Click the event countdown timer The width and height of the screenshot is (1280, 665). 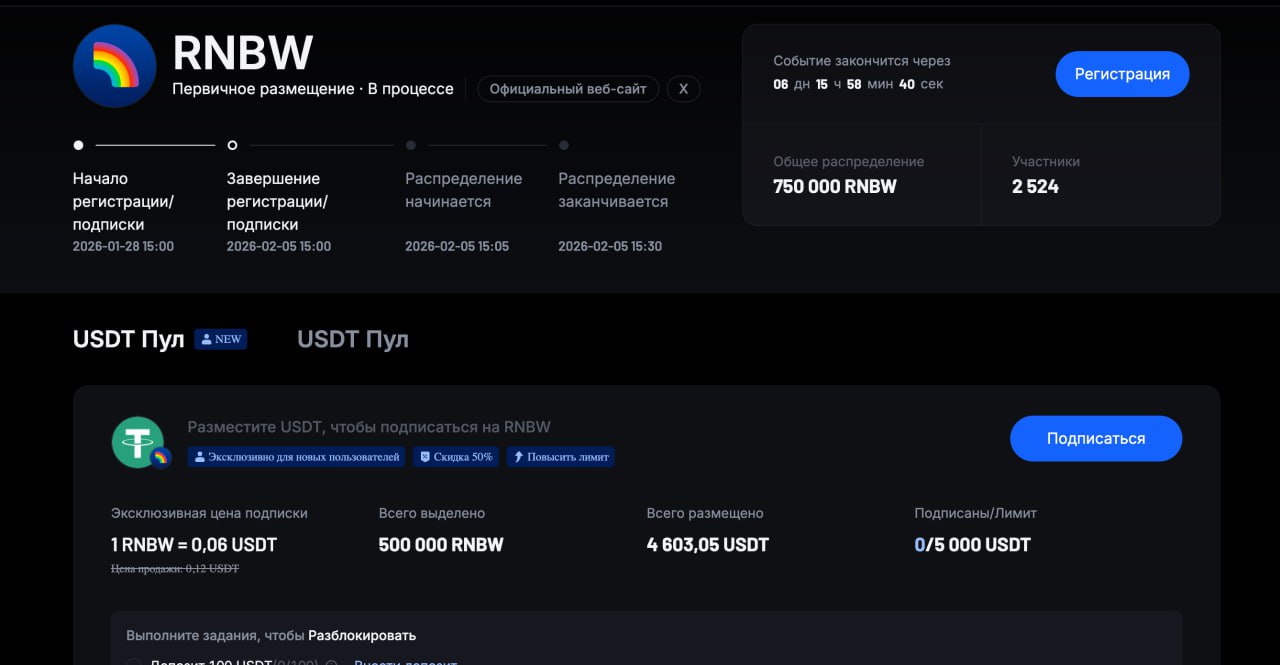pyautogui.click(x=857, y=84)
